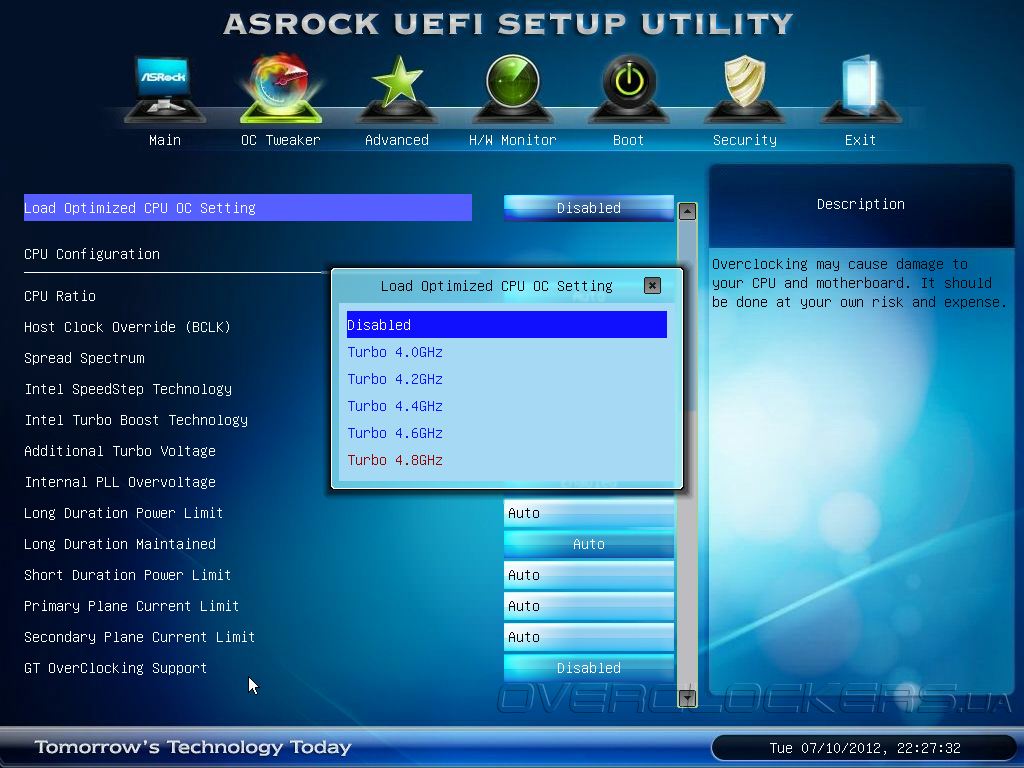1024x768 pixels.
Task: Select the Spread Spectrum row
Action: [84, 358]
